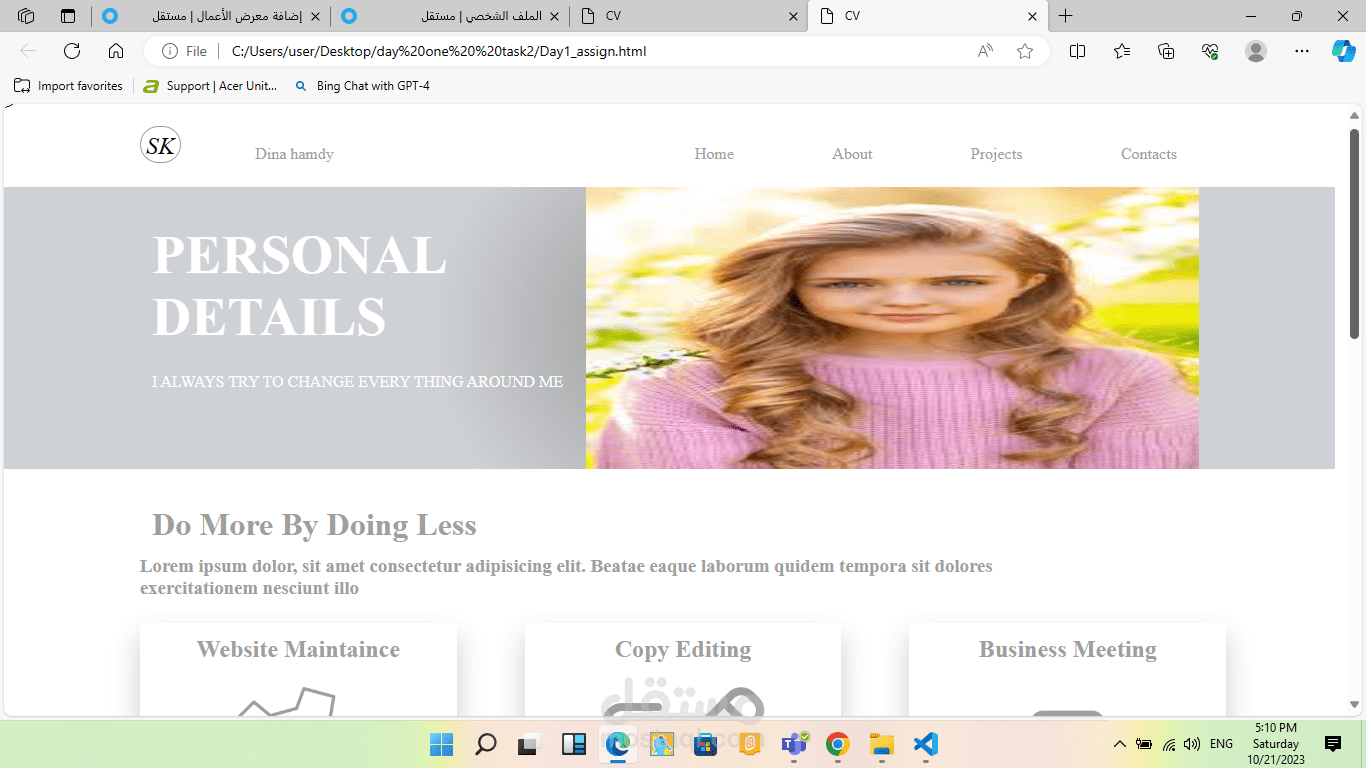Viewport: 1366px width, 768px height.
Task: Click the Do More By Doing Less heading
Action: pos(314,525)
